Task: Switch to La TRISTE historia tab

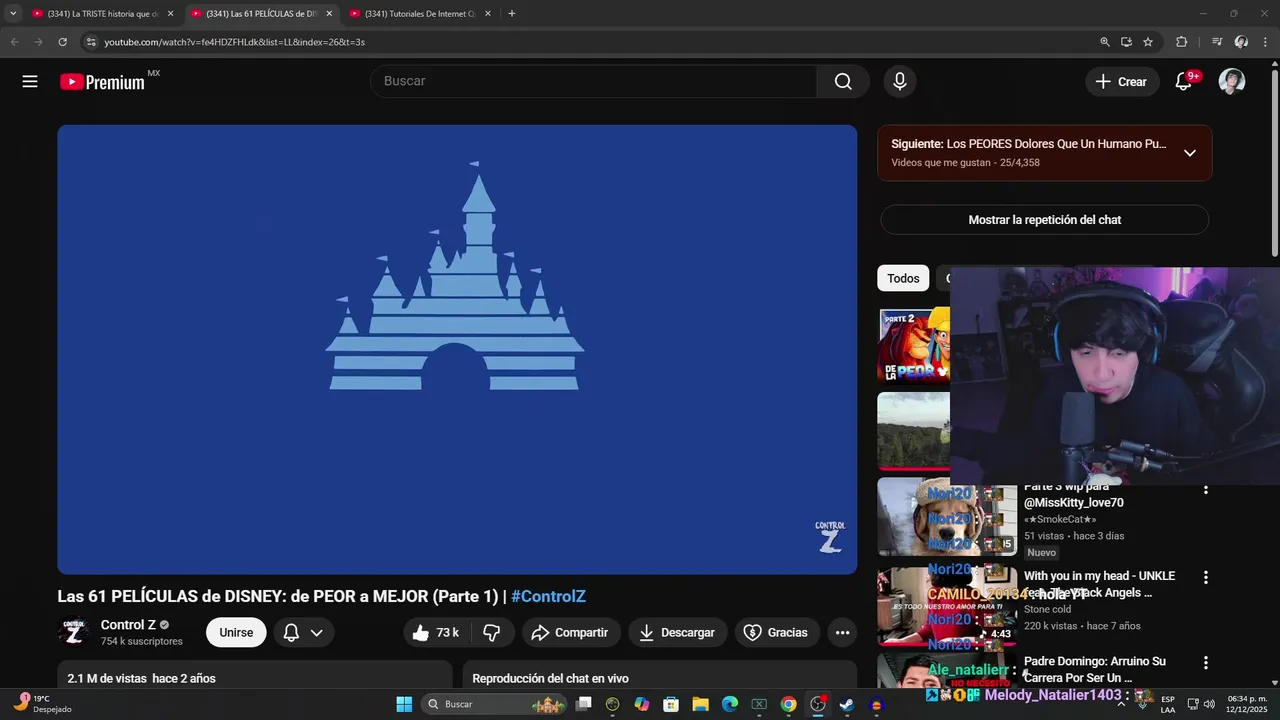Action: [x=103, y=14]
